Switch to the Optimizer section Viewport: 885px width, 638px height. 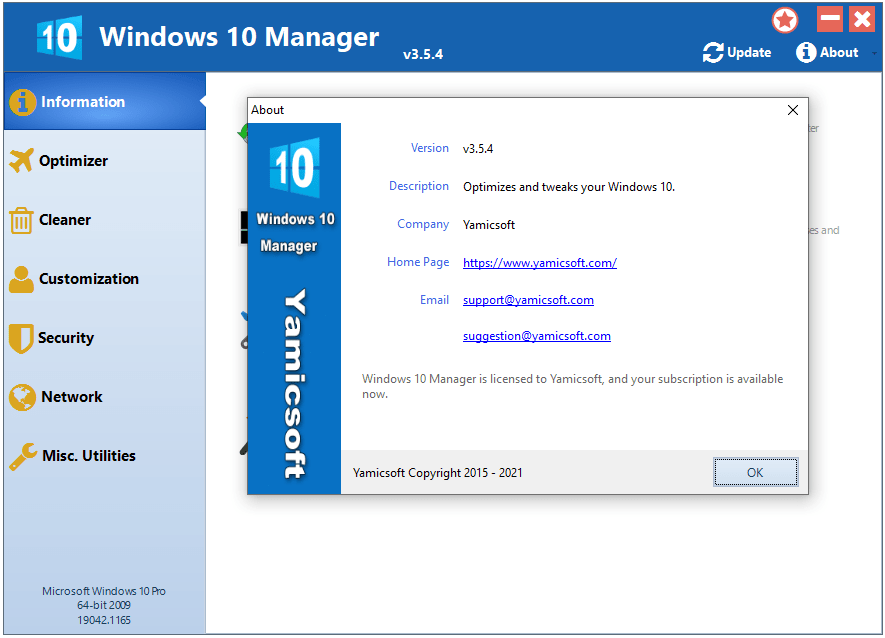coord(105,161)
